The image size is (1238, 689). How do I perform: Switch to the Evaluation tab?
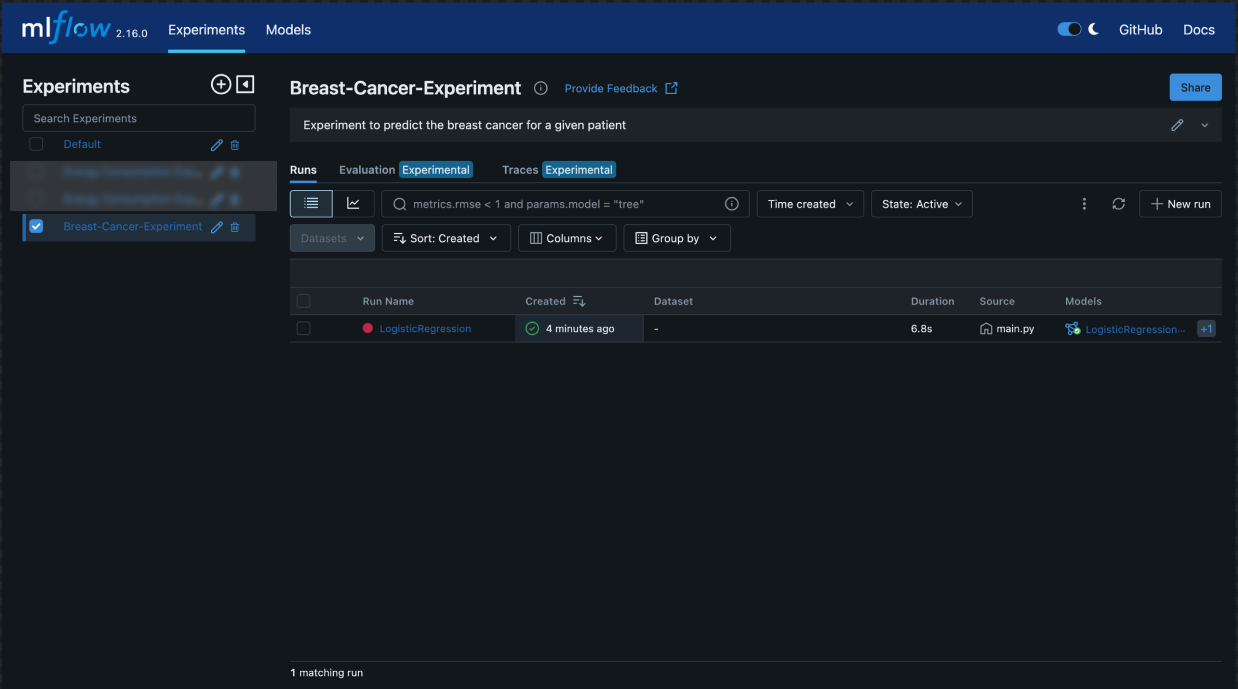pyautogui.click(x=367, y=170)
